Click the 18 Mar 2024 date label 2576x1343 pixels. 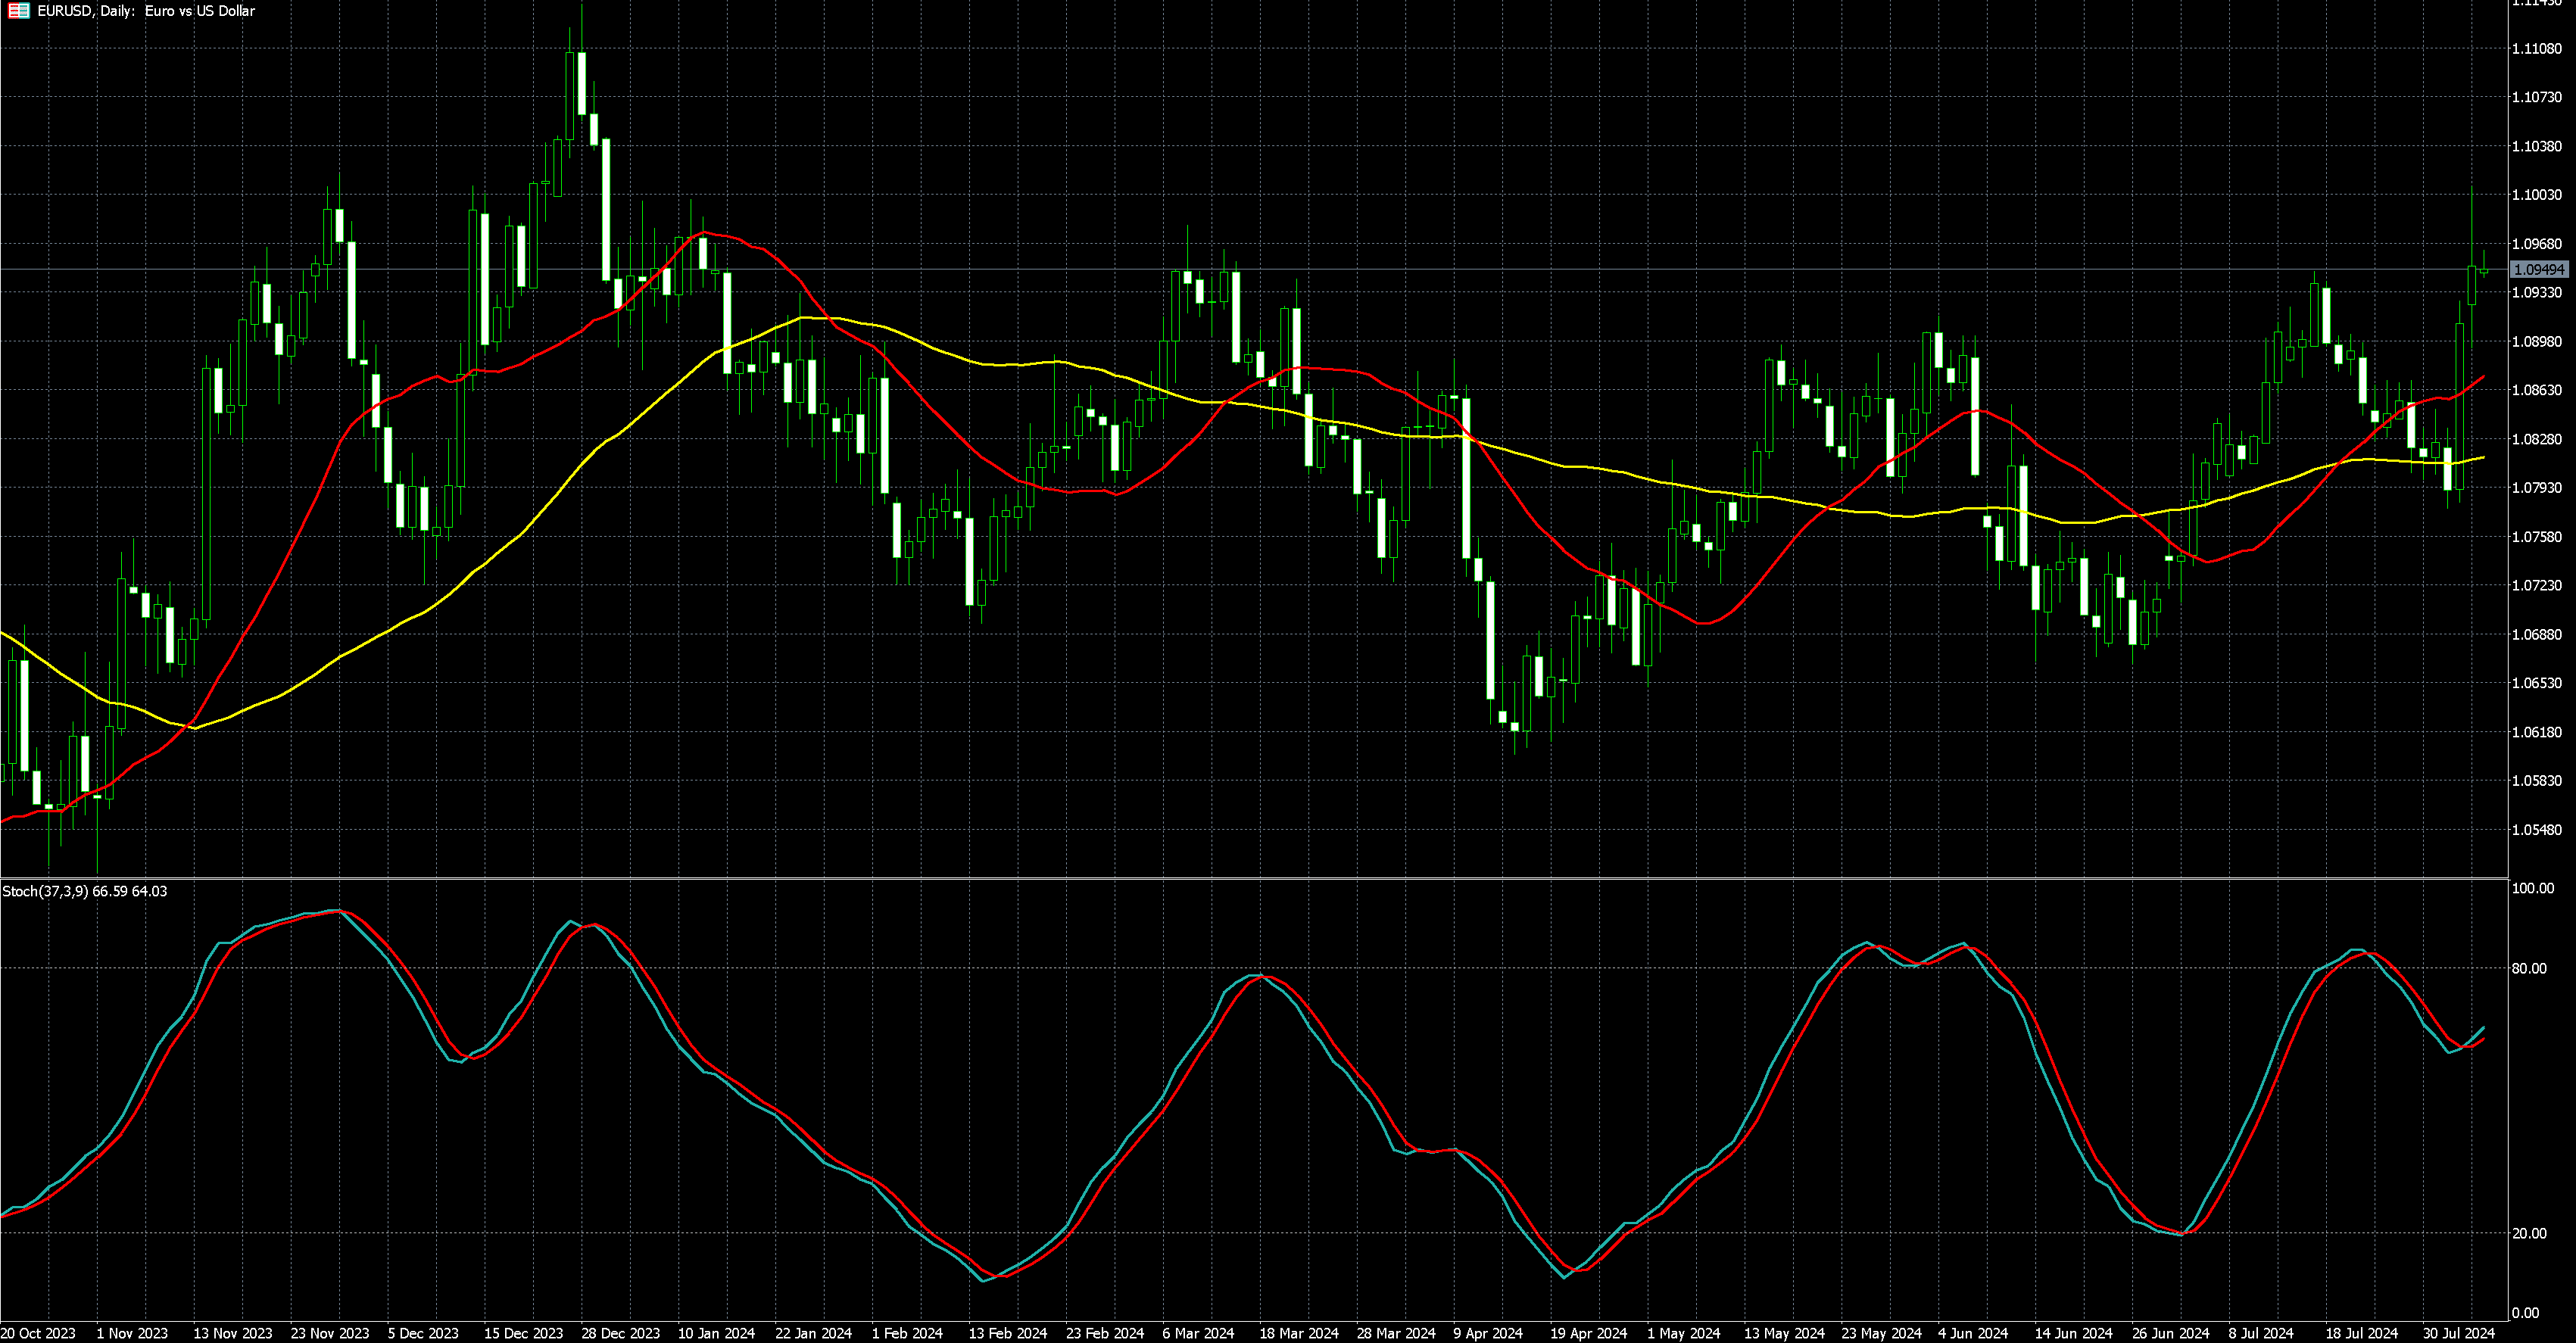[1298, 1333]
